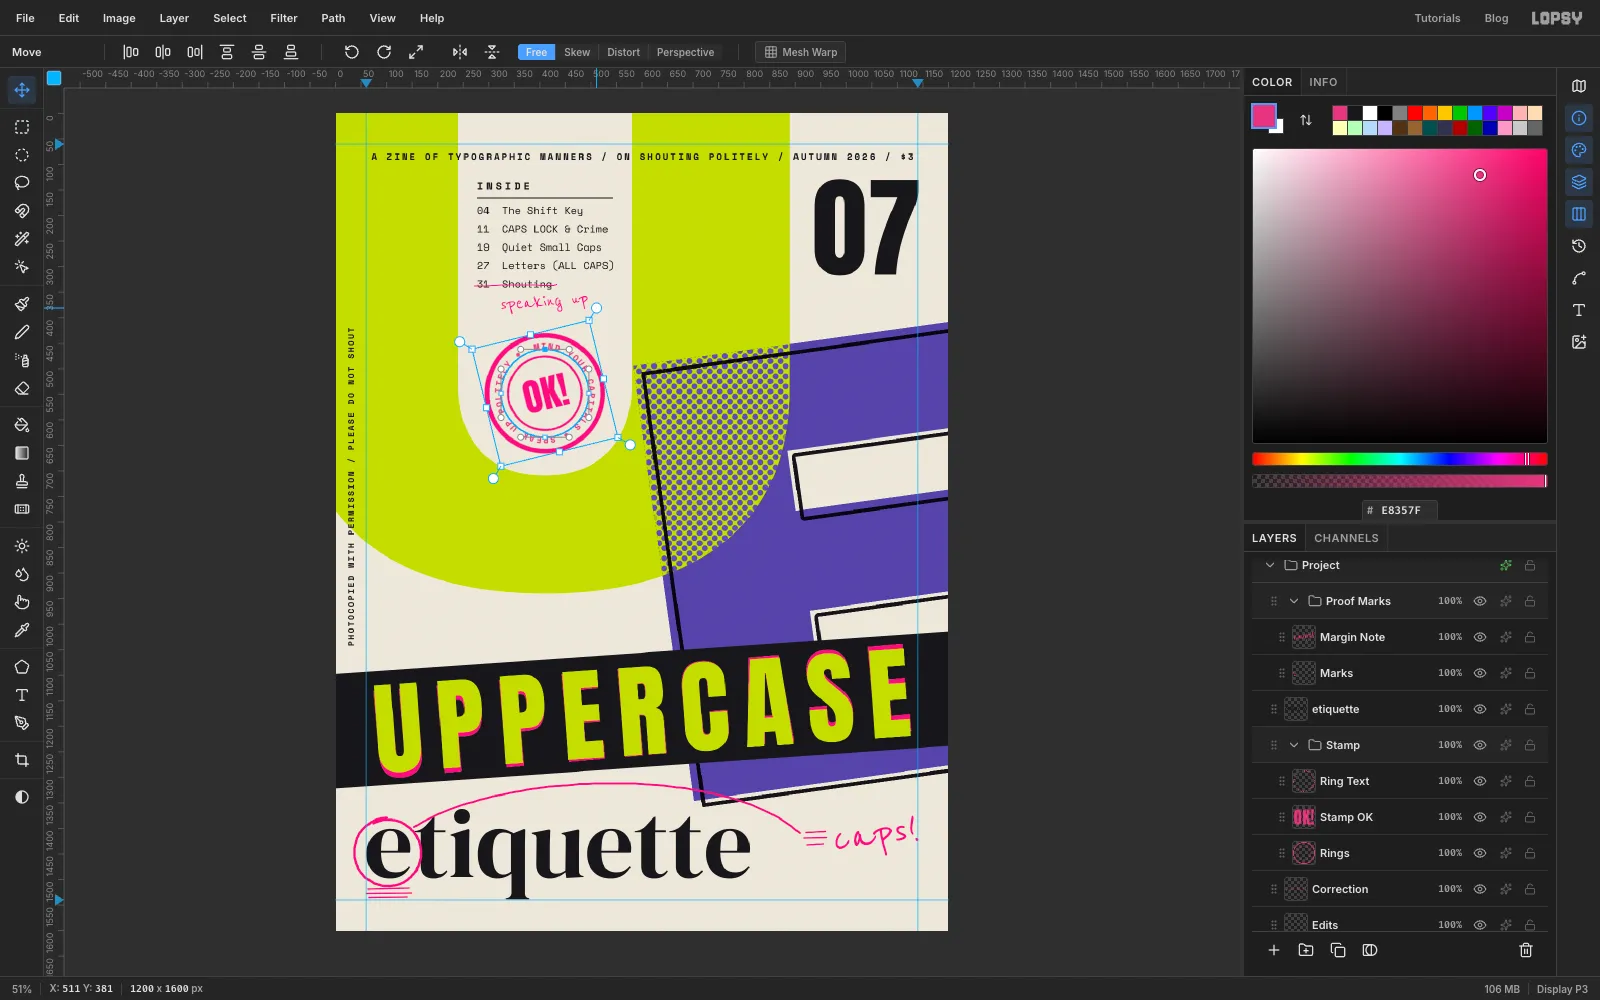Select the eraser tool
This screenshot has height=1000, width=1600.
22,388
